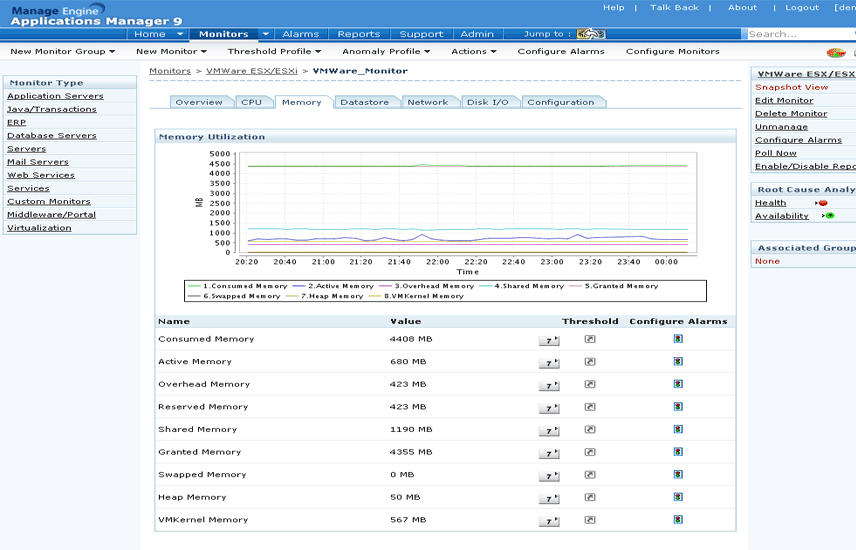Open the CPU tab
This screenshot has width=856, height=550.
tap(251, 102)
